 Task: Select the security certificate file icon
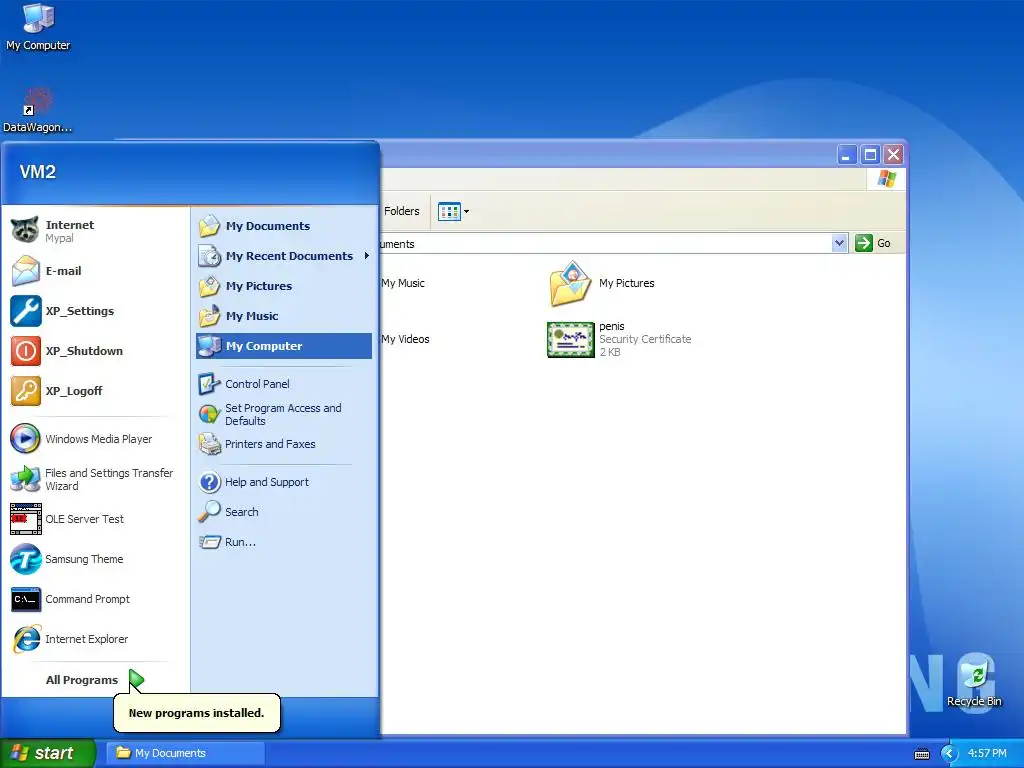pyautogui.click(x=571, y=340)
